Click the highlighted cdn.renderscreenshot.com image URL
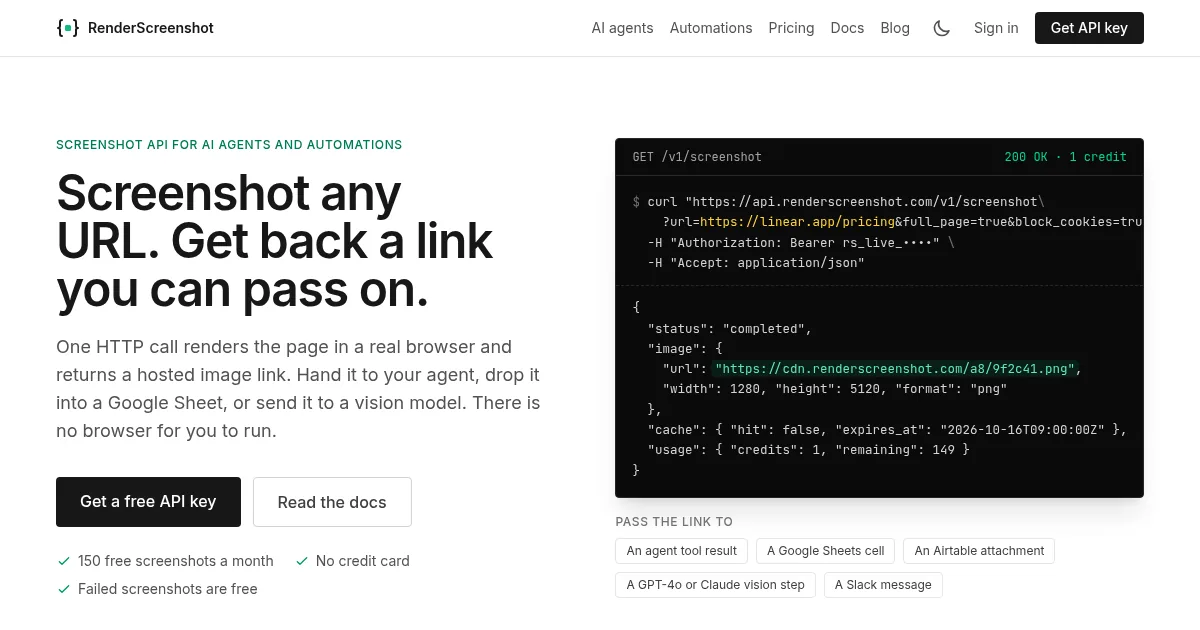1200x630 pixels. 895,369
